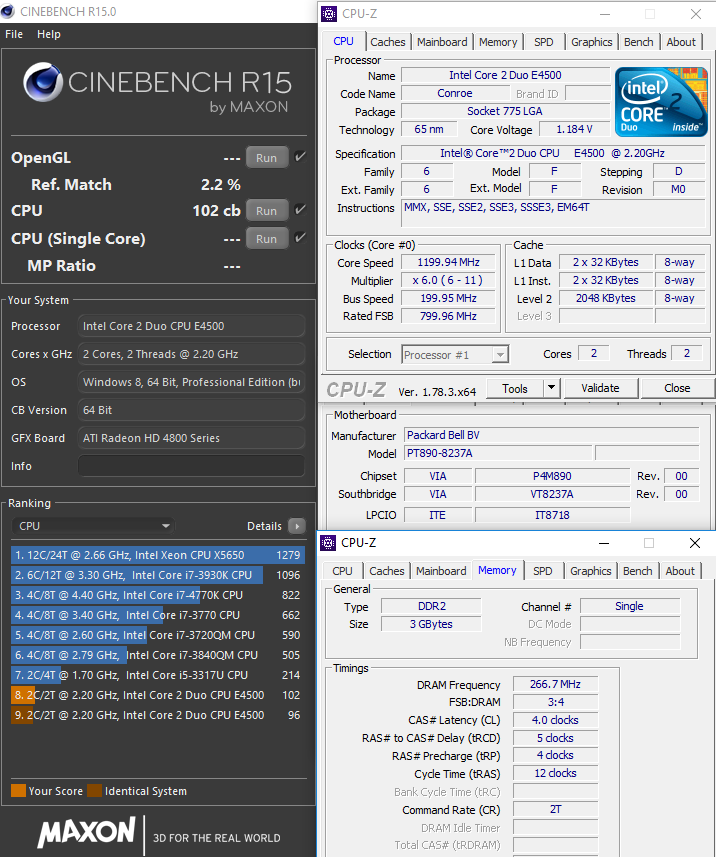Select ranking row Intel Core i7-4770K
The image size is (716, 857).
click(x=157, y=595)
